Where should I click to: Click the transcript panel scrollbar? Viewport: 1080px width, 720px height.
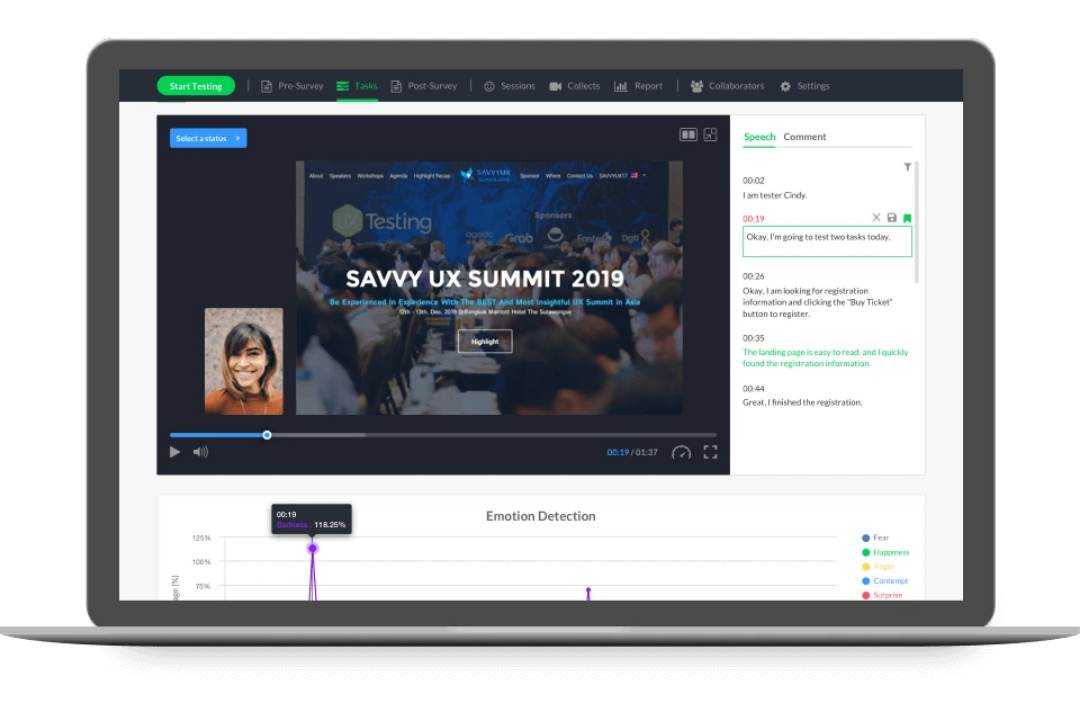pyautogui.click(x=916, y=222)
